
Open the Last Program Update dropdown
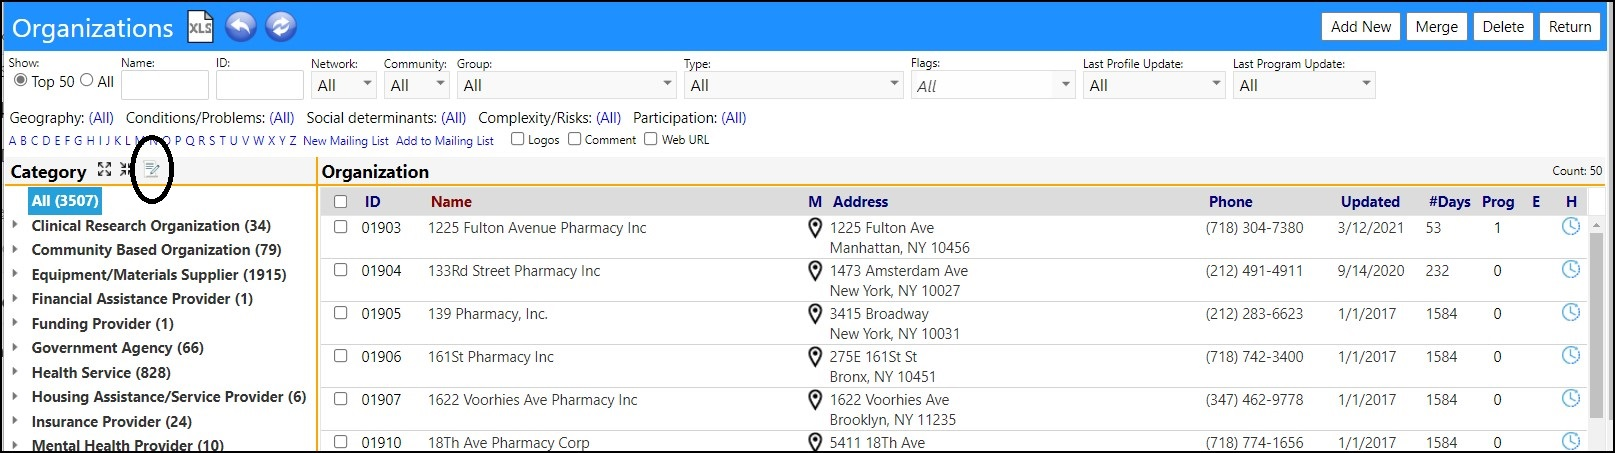click(1304, 85)
